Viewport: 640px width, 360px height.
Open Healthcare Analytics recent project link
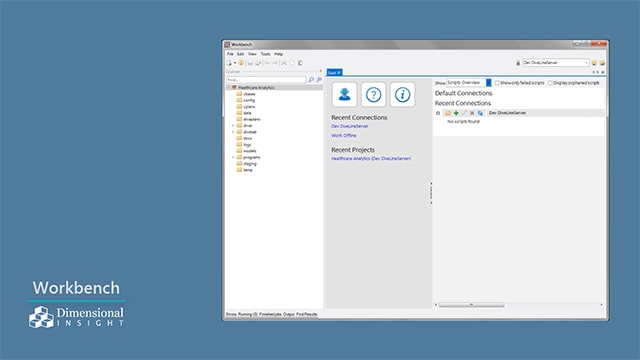pos(371,158)
